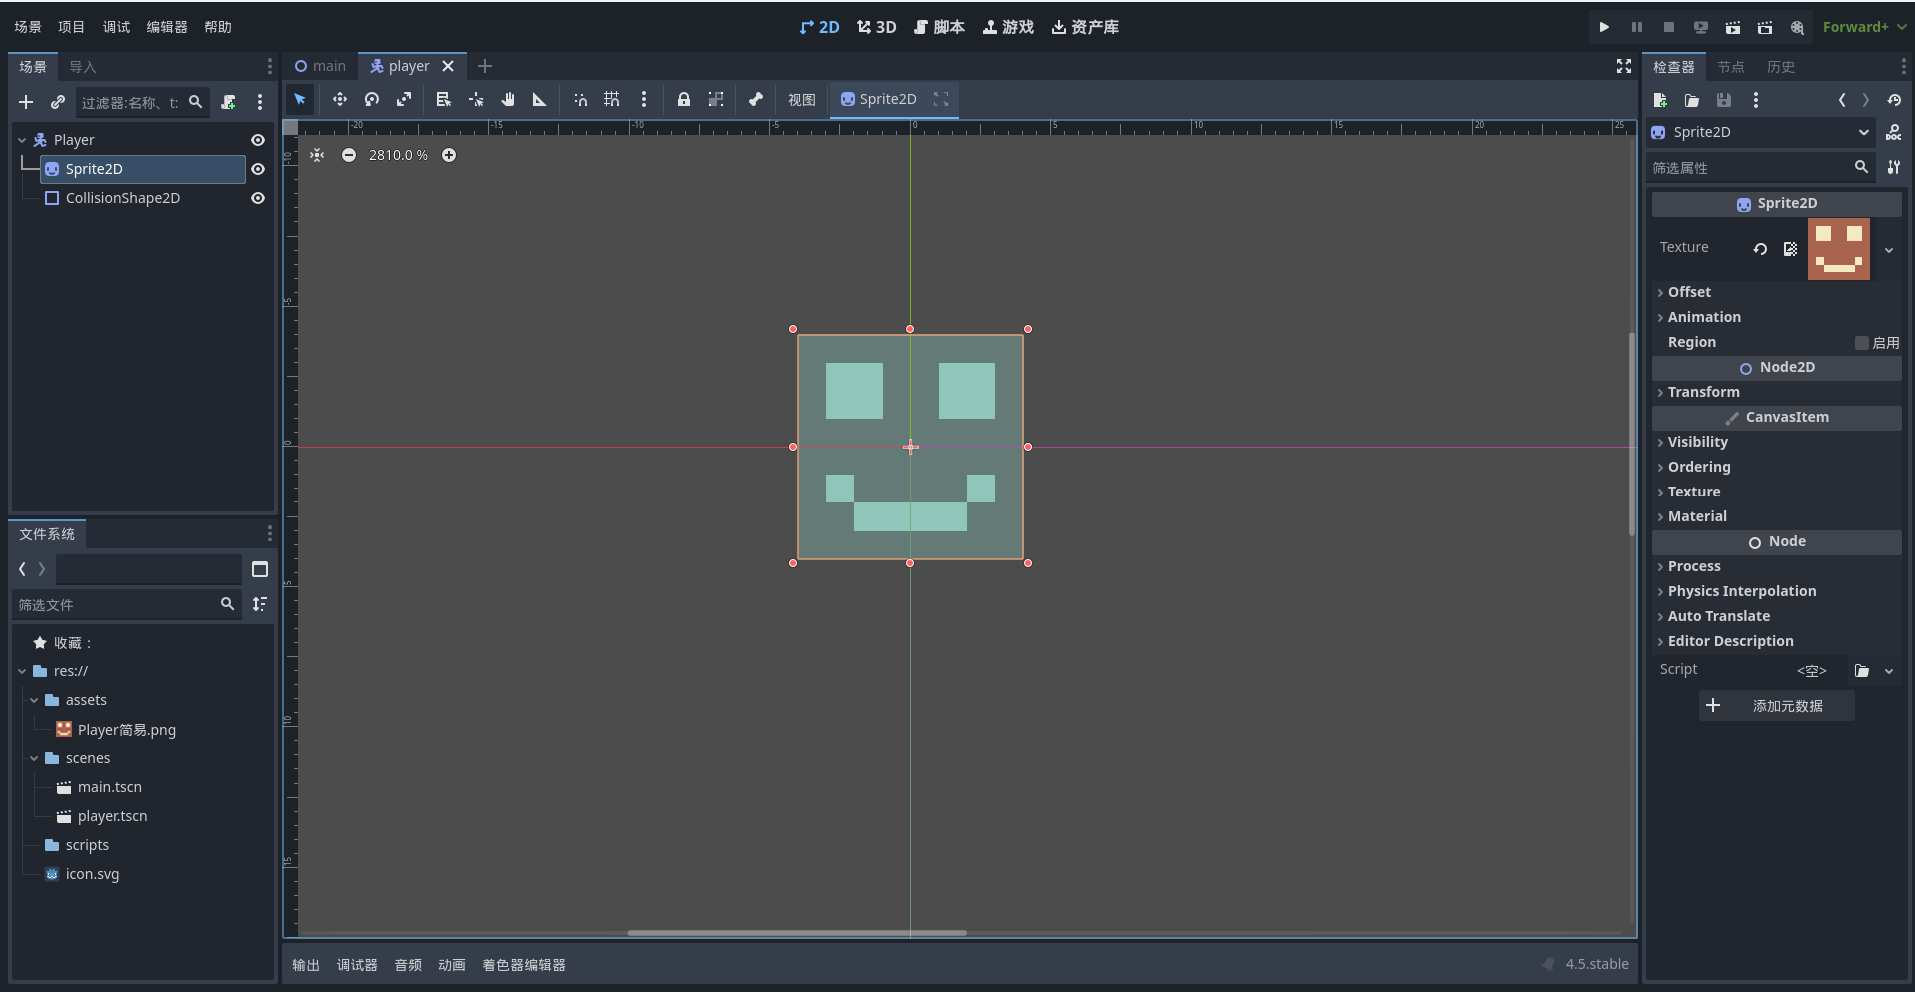Choose the Ruler measuring tool
Screen dimensions: 1915x992
(540, 99)
